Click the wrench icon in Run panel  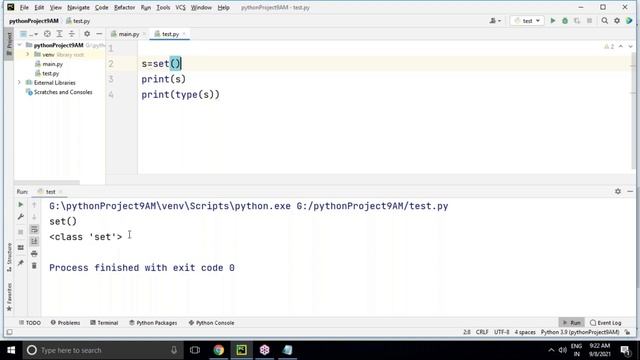pos(20,217)
